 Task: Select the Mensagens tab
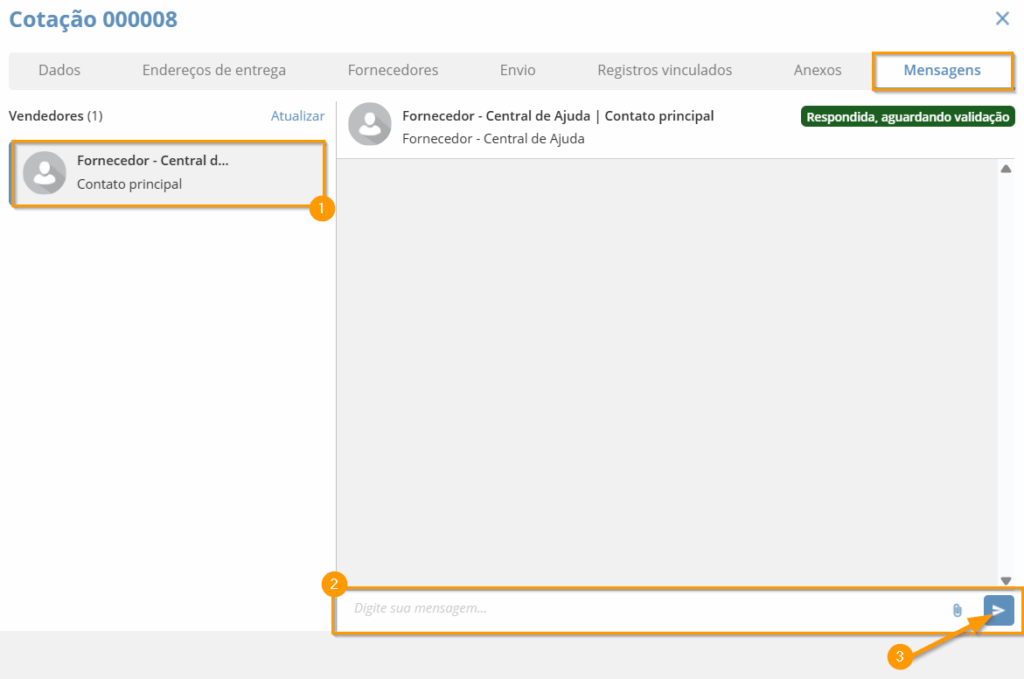pos(942,70)
